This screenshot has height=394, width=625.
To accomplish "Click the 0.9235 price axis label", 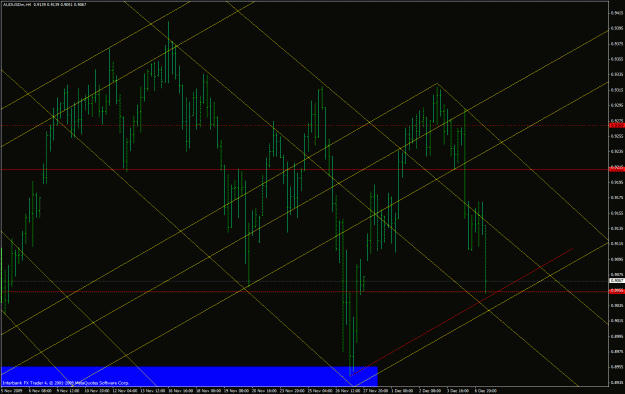I will (x=617, y=152).
